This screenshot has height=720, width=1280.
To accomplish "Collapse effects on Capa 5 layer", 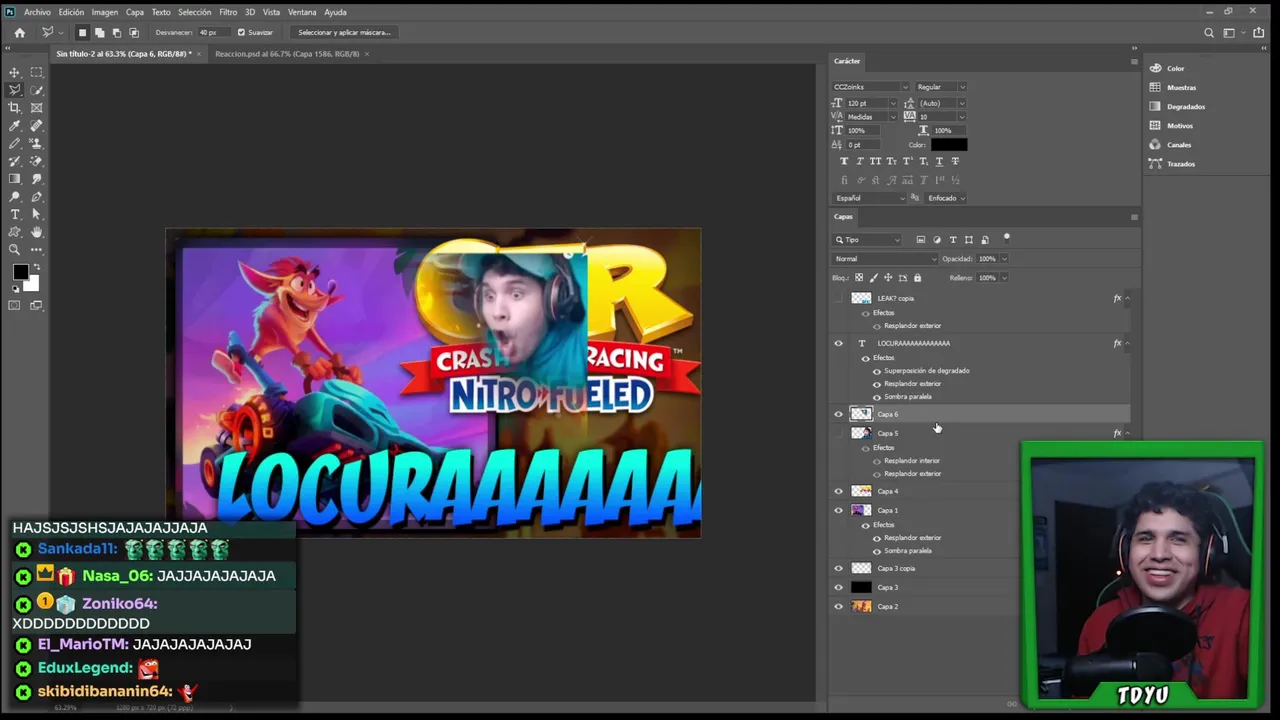I will coord(1127,433).
